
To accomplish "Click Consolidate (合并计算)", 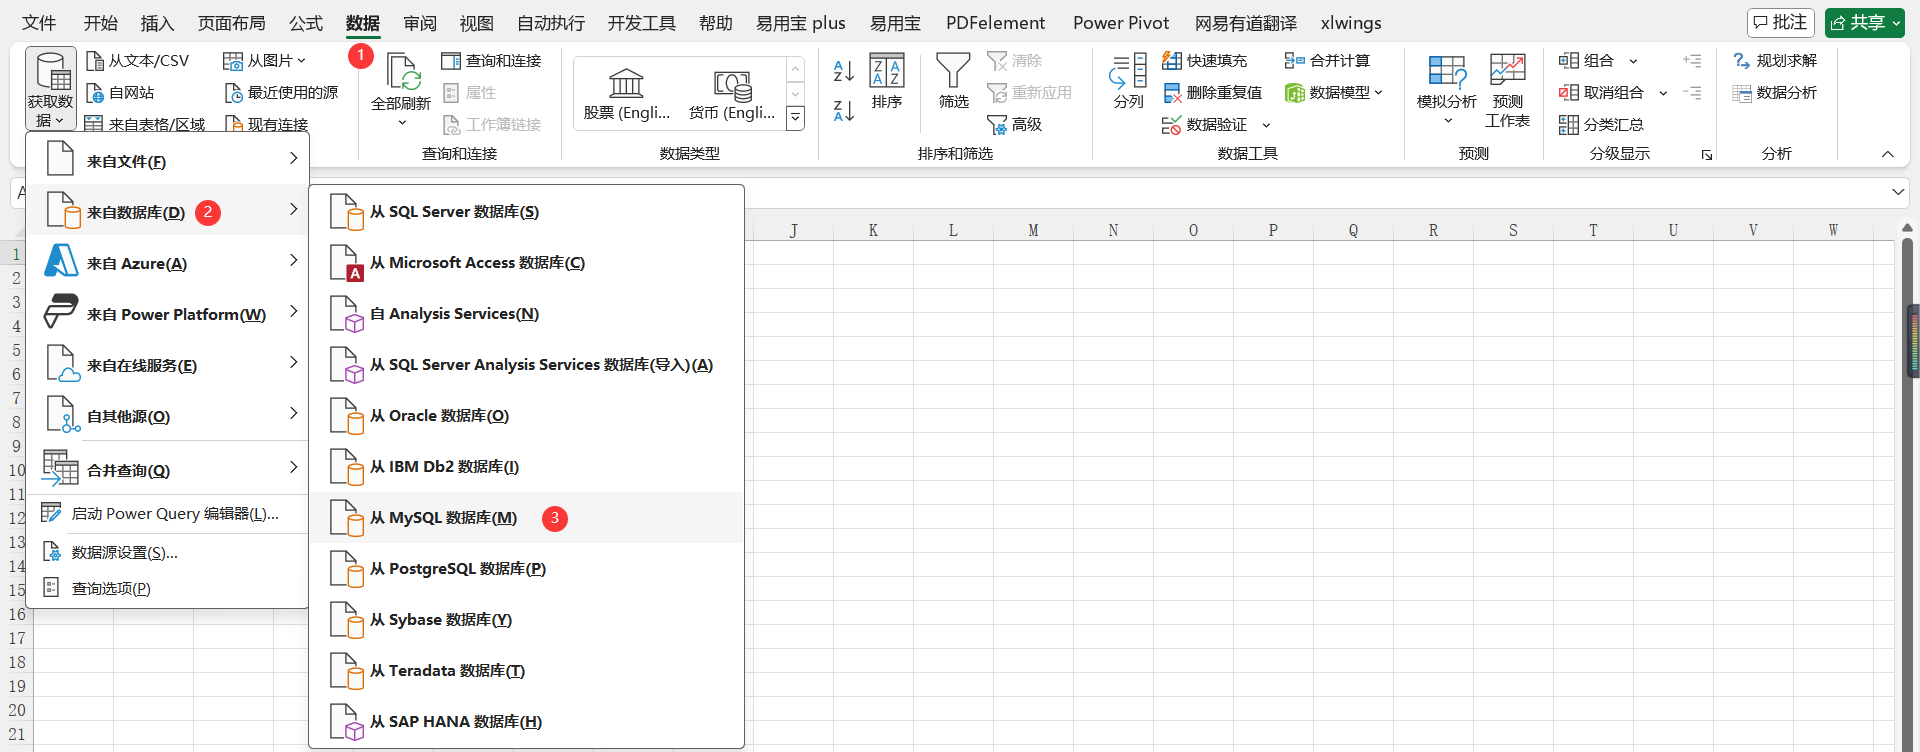I will pyautogui.click(x=1327, y=61).
